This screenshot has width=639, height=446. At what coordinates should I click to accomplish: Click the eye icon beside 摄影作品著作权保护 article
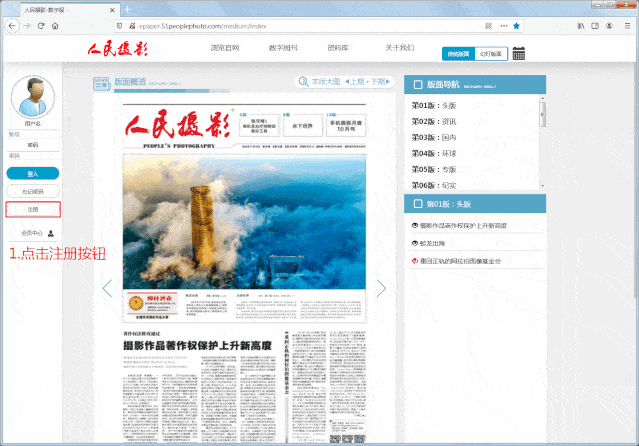point(415,225)
